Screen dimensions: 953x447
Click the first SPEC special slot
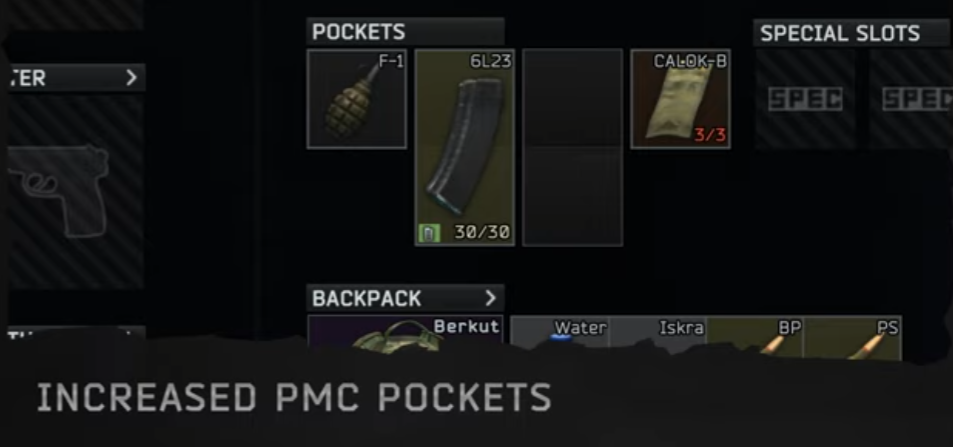tap(805, 99)
